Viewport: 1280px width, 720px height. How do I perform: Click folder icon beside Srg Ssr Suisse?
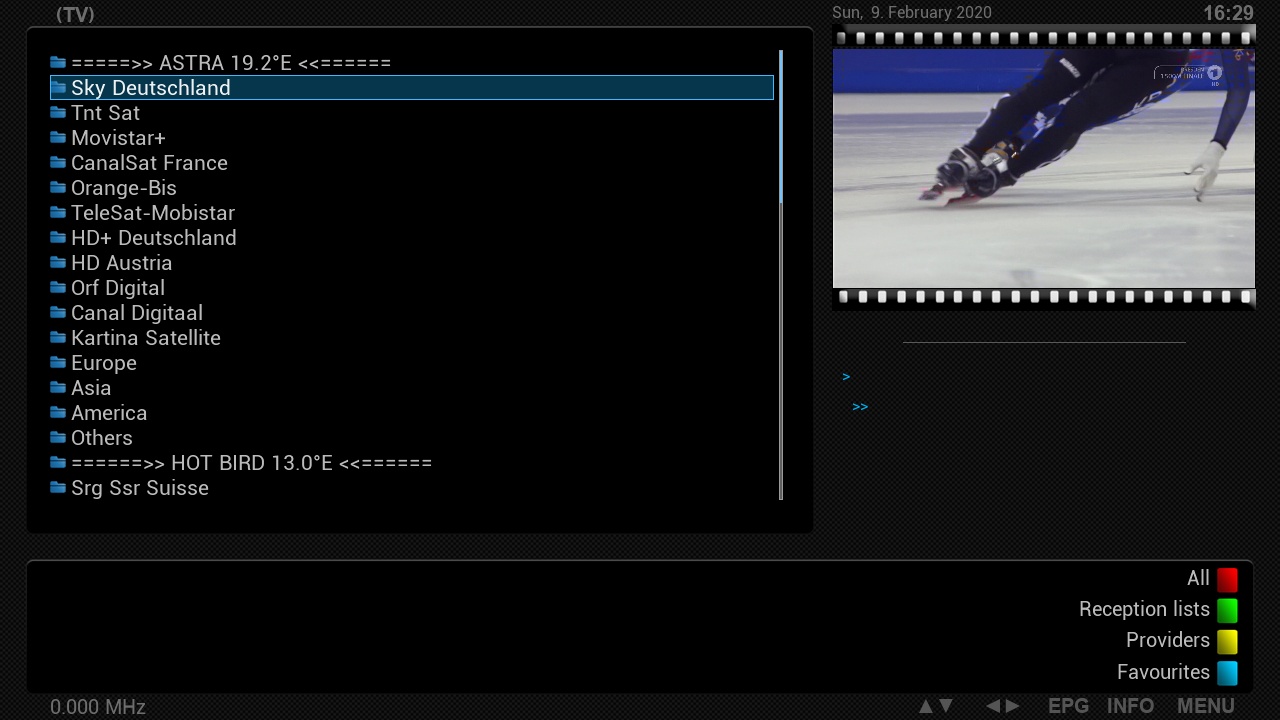click(x=58, y=488)
